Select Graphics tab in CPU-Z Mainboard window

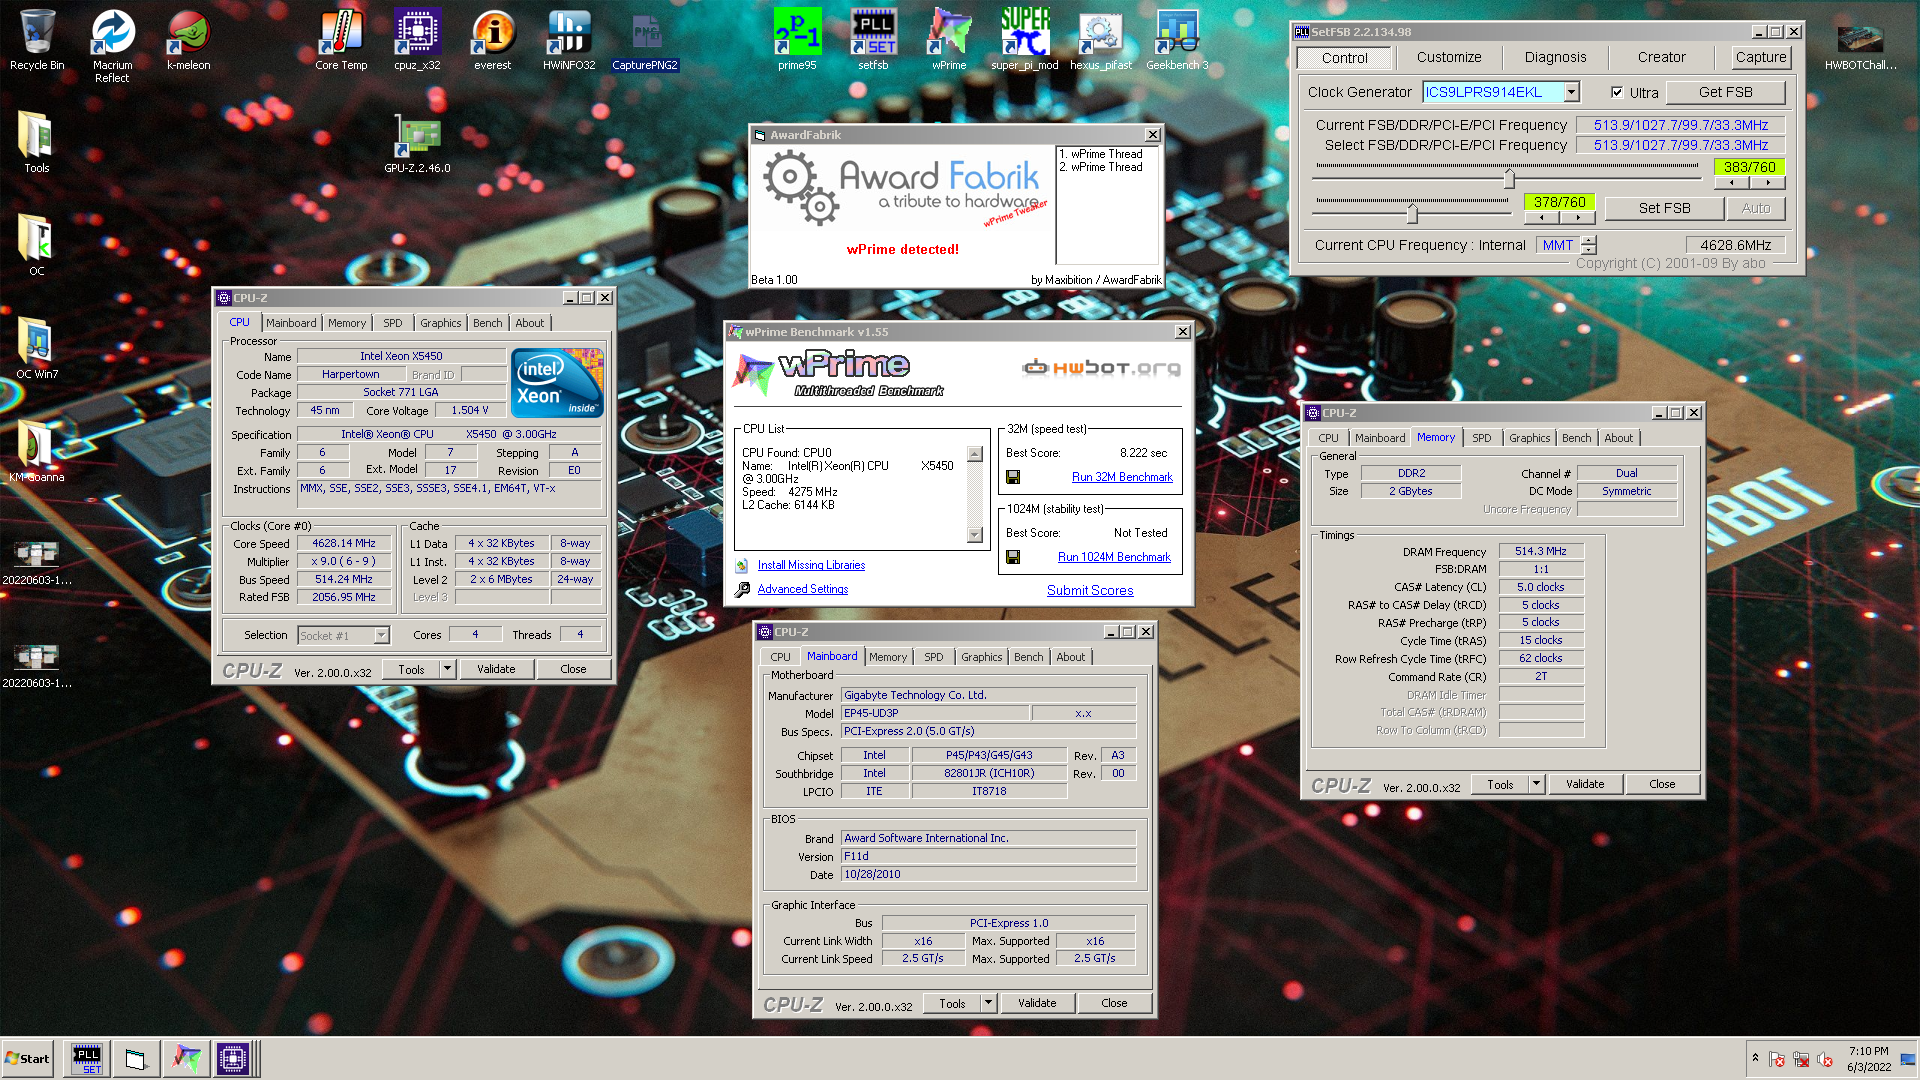tap(981, 657)
